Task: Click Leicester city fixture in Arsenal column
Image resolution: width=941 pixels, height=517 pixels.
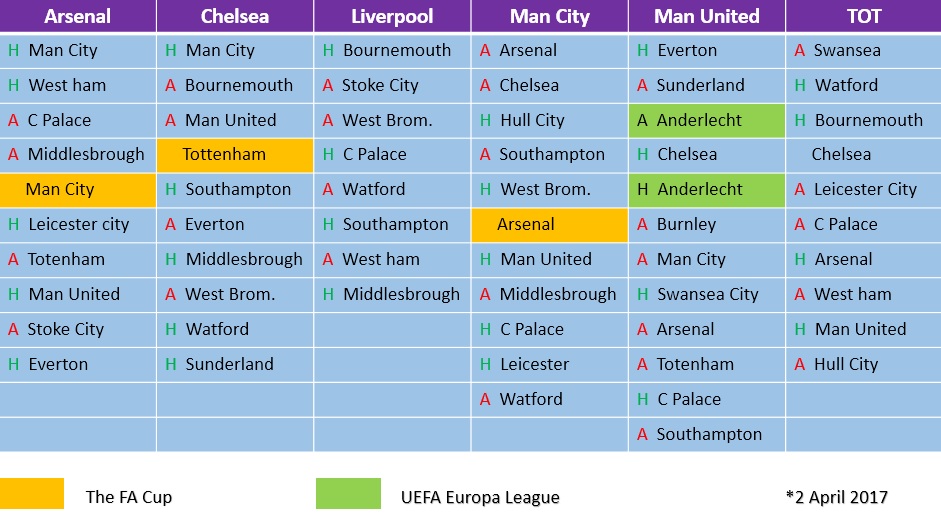Action: click(x=78, y=225)
